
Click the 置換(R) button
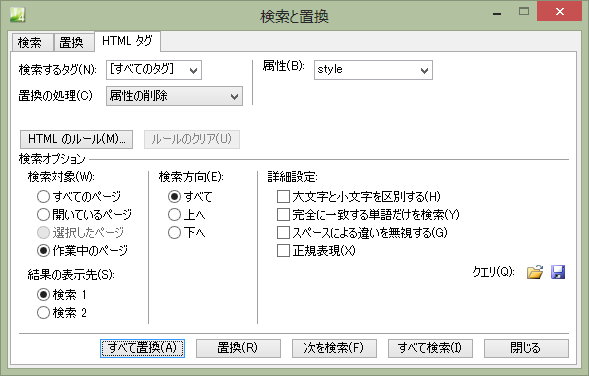point(238,348)
